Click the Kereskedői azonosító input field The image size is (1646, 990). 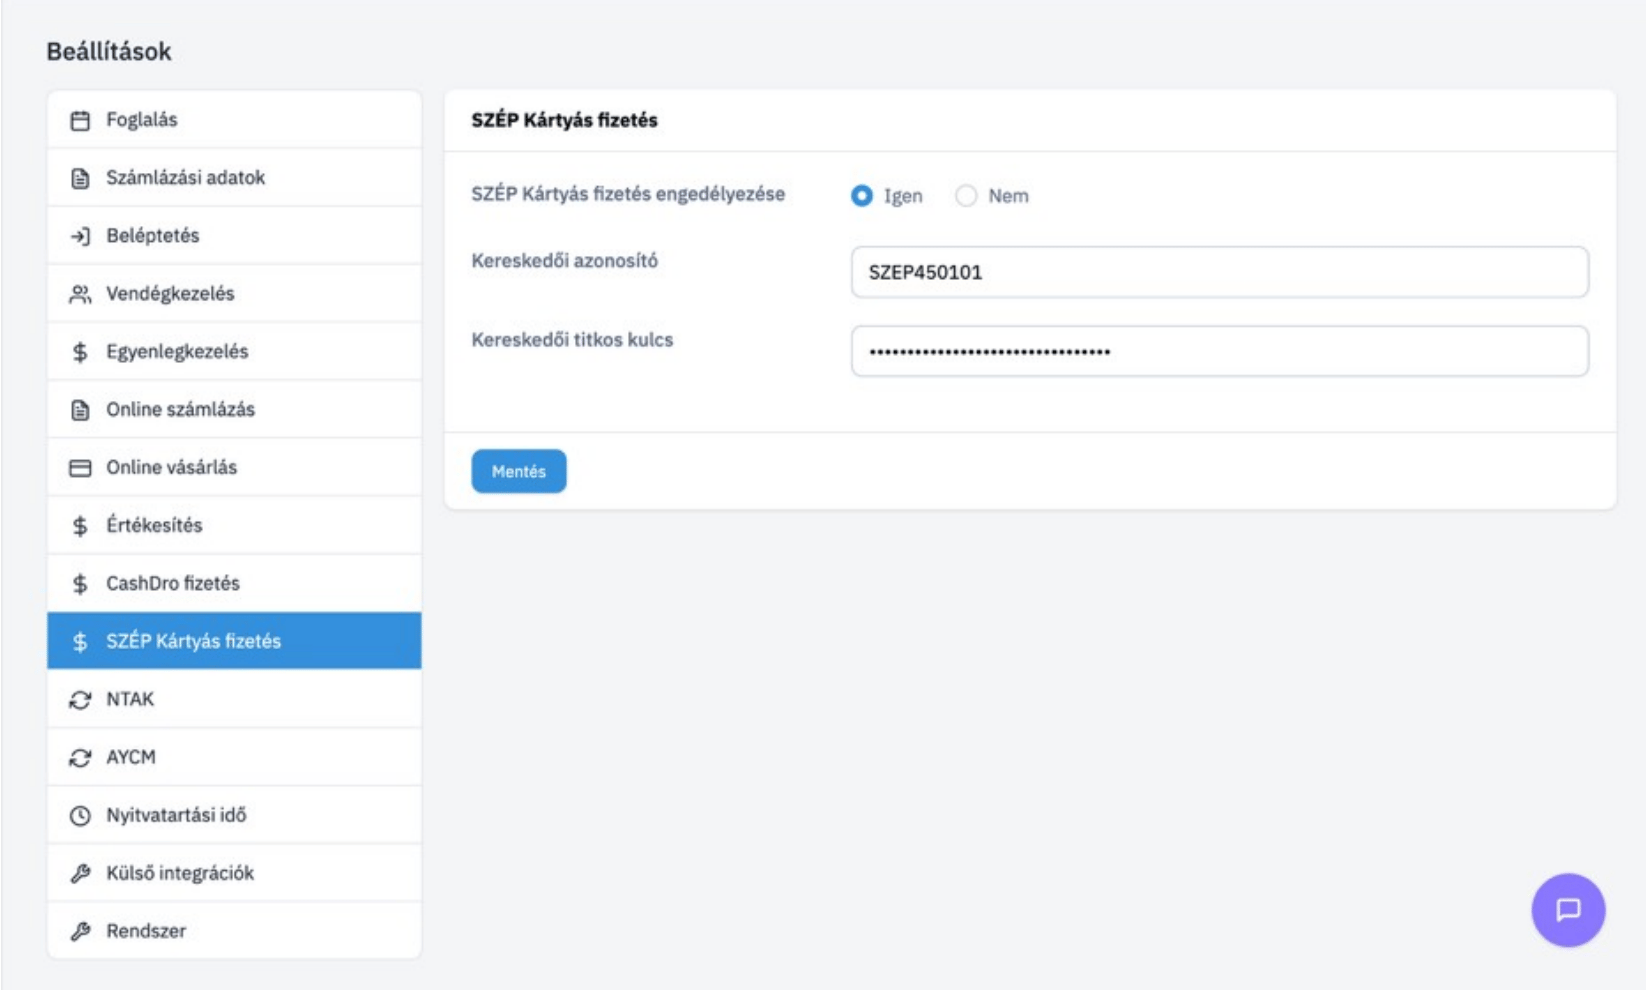(1220, 272)
